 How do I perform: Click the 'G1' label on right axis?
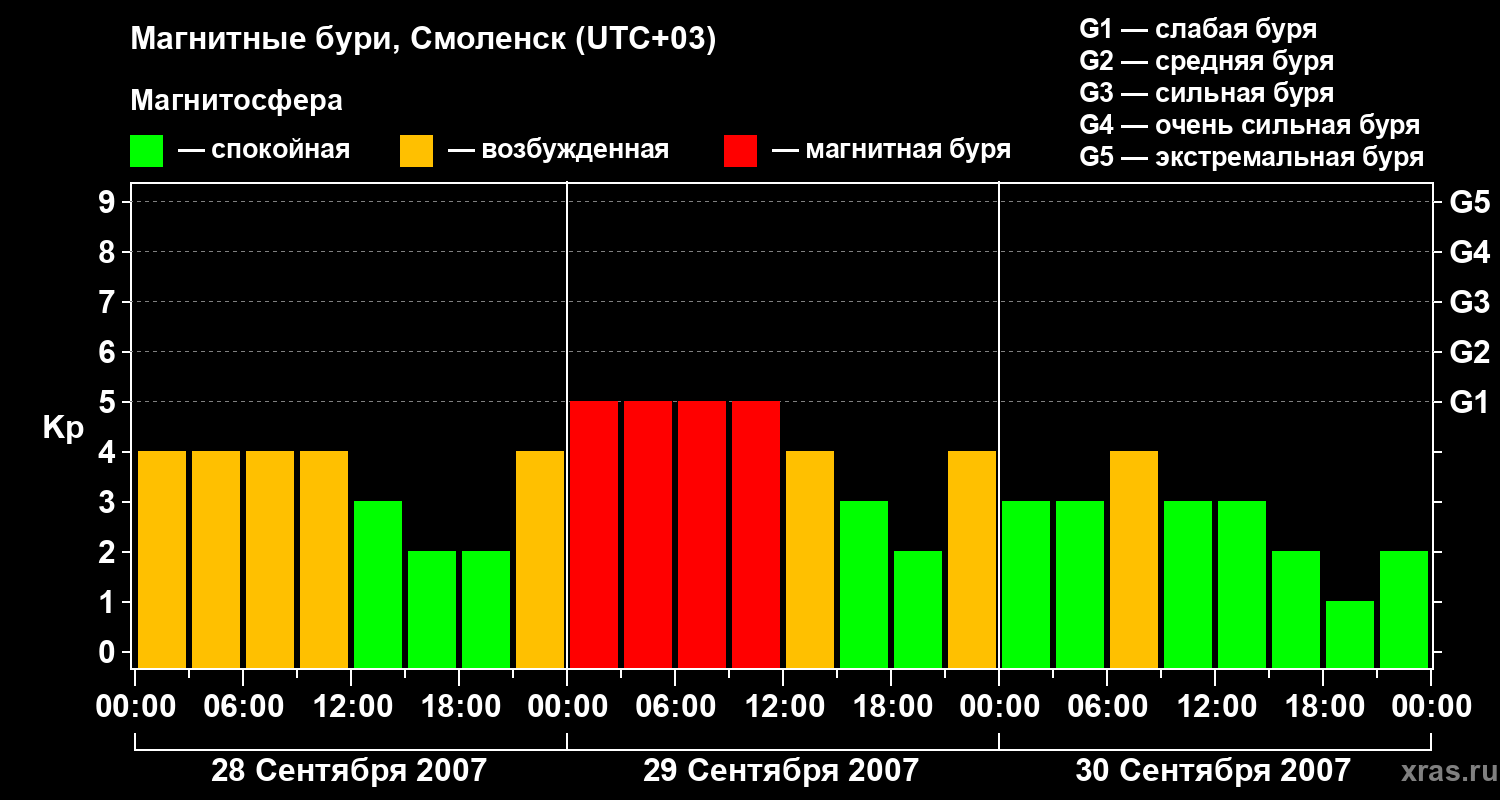pyautogui.click(x=1469, y=403)
